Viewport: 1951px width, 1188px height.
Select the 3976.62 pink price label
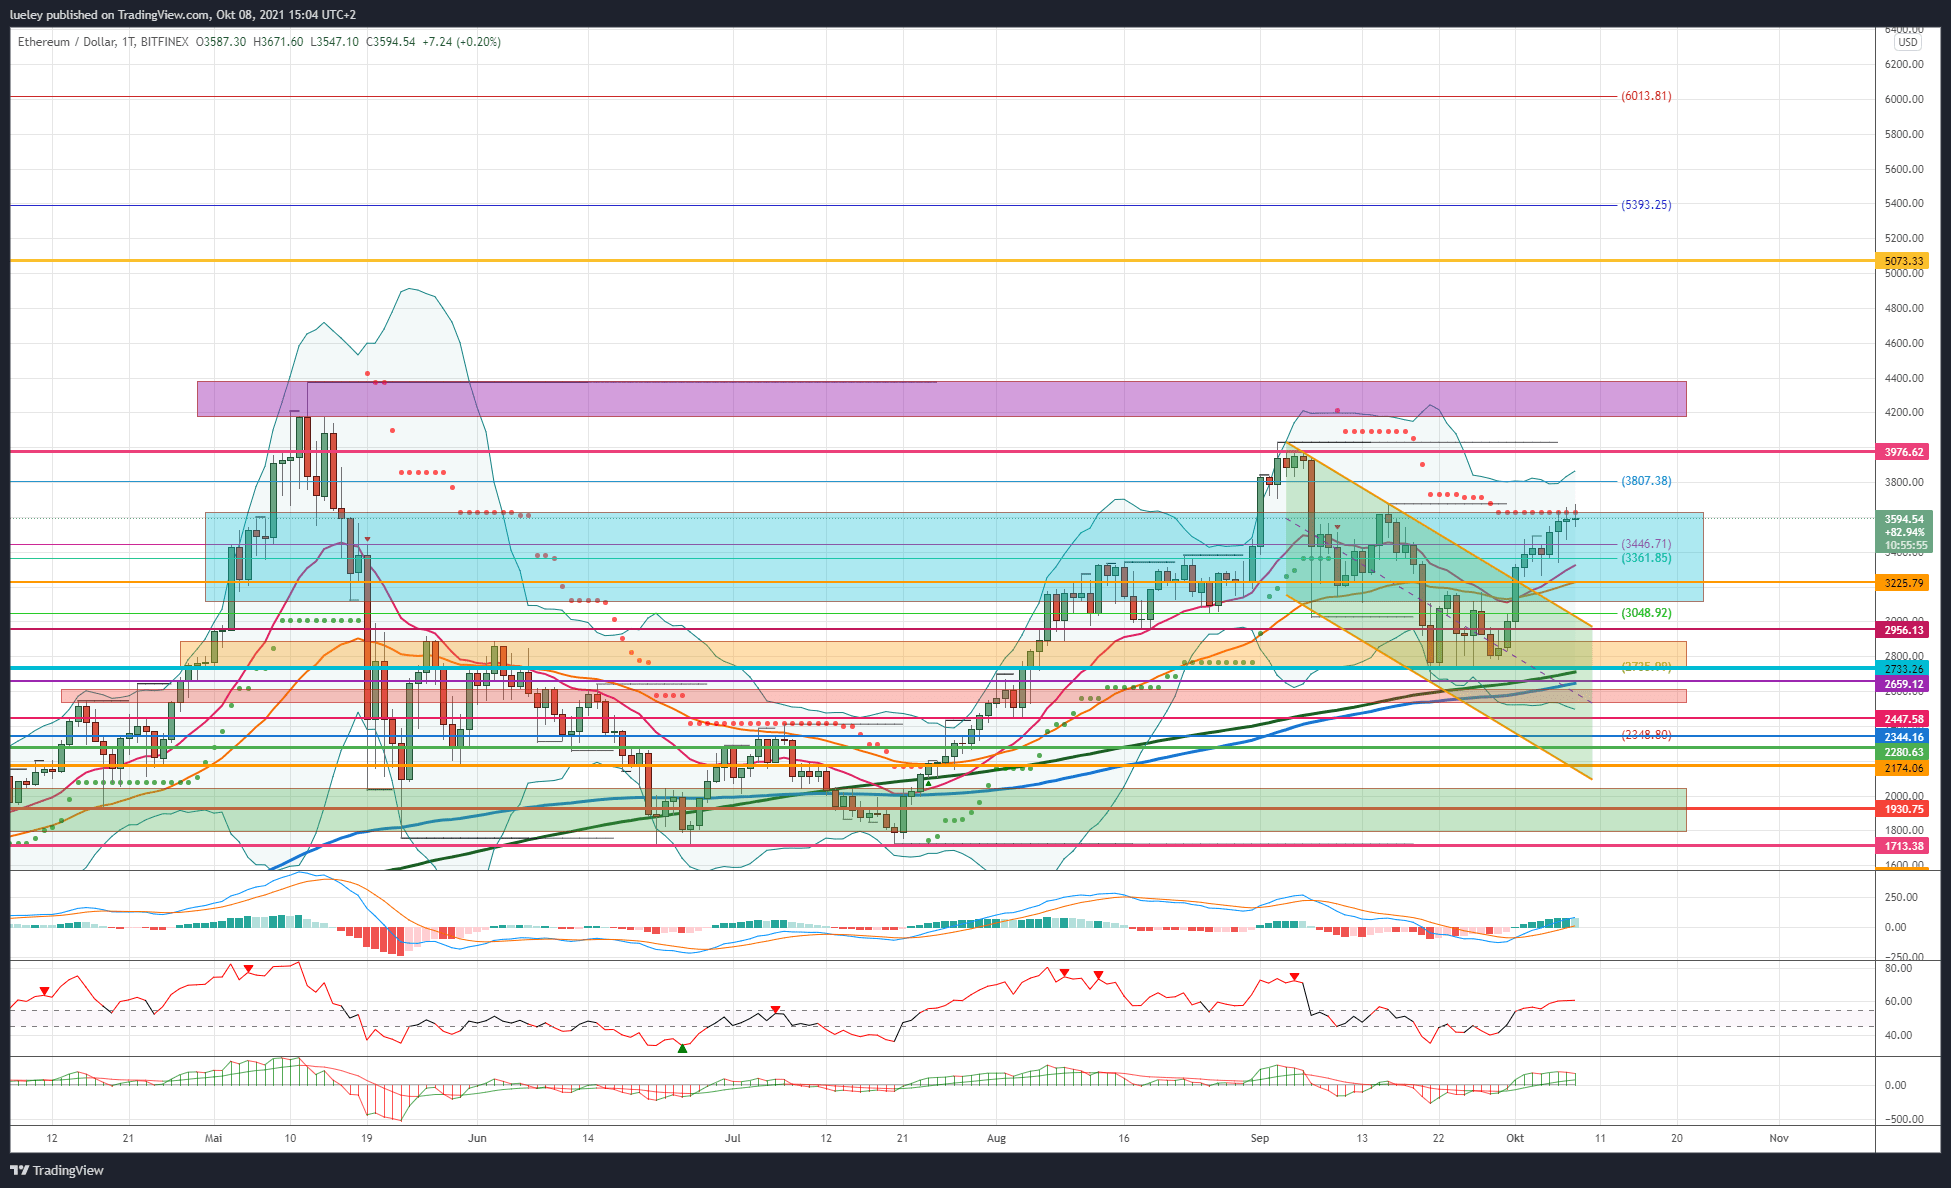(1904, 452)
